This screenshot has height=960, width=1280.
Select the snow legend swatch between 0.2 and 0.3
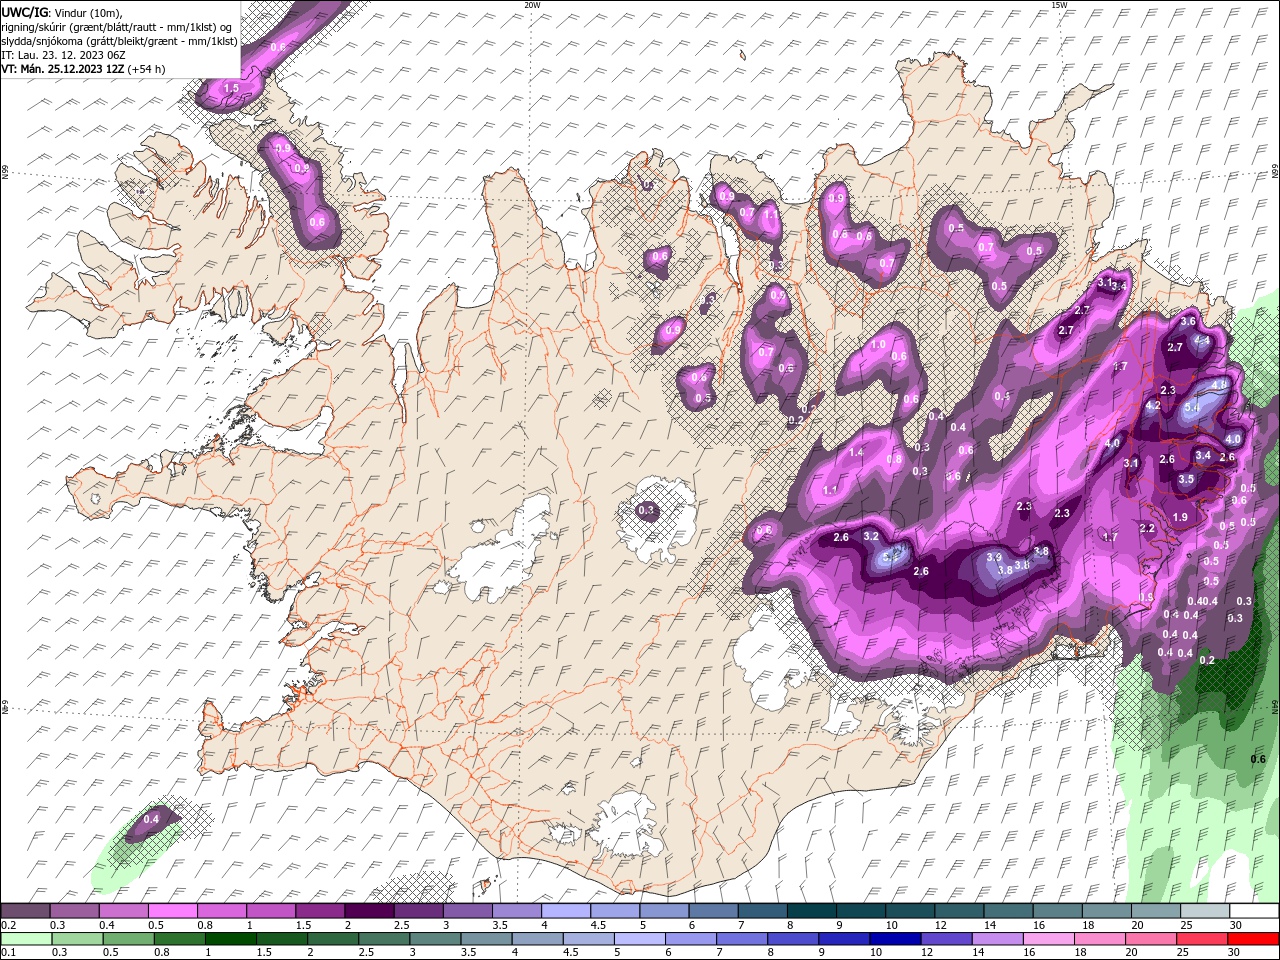coord(25,911)
